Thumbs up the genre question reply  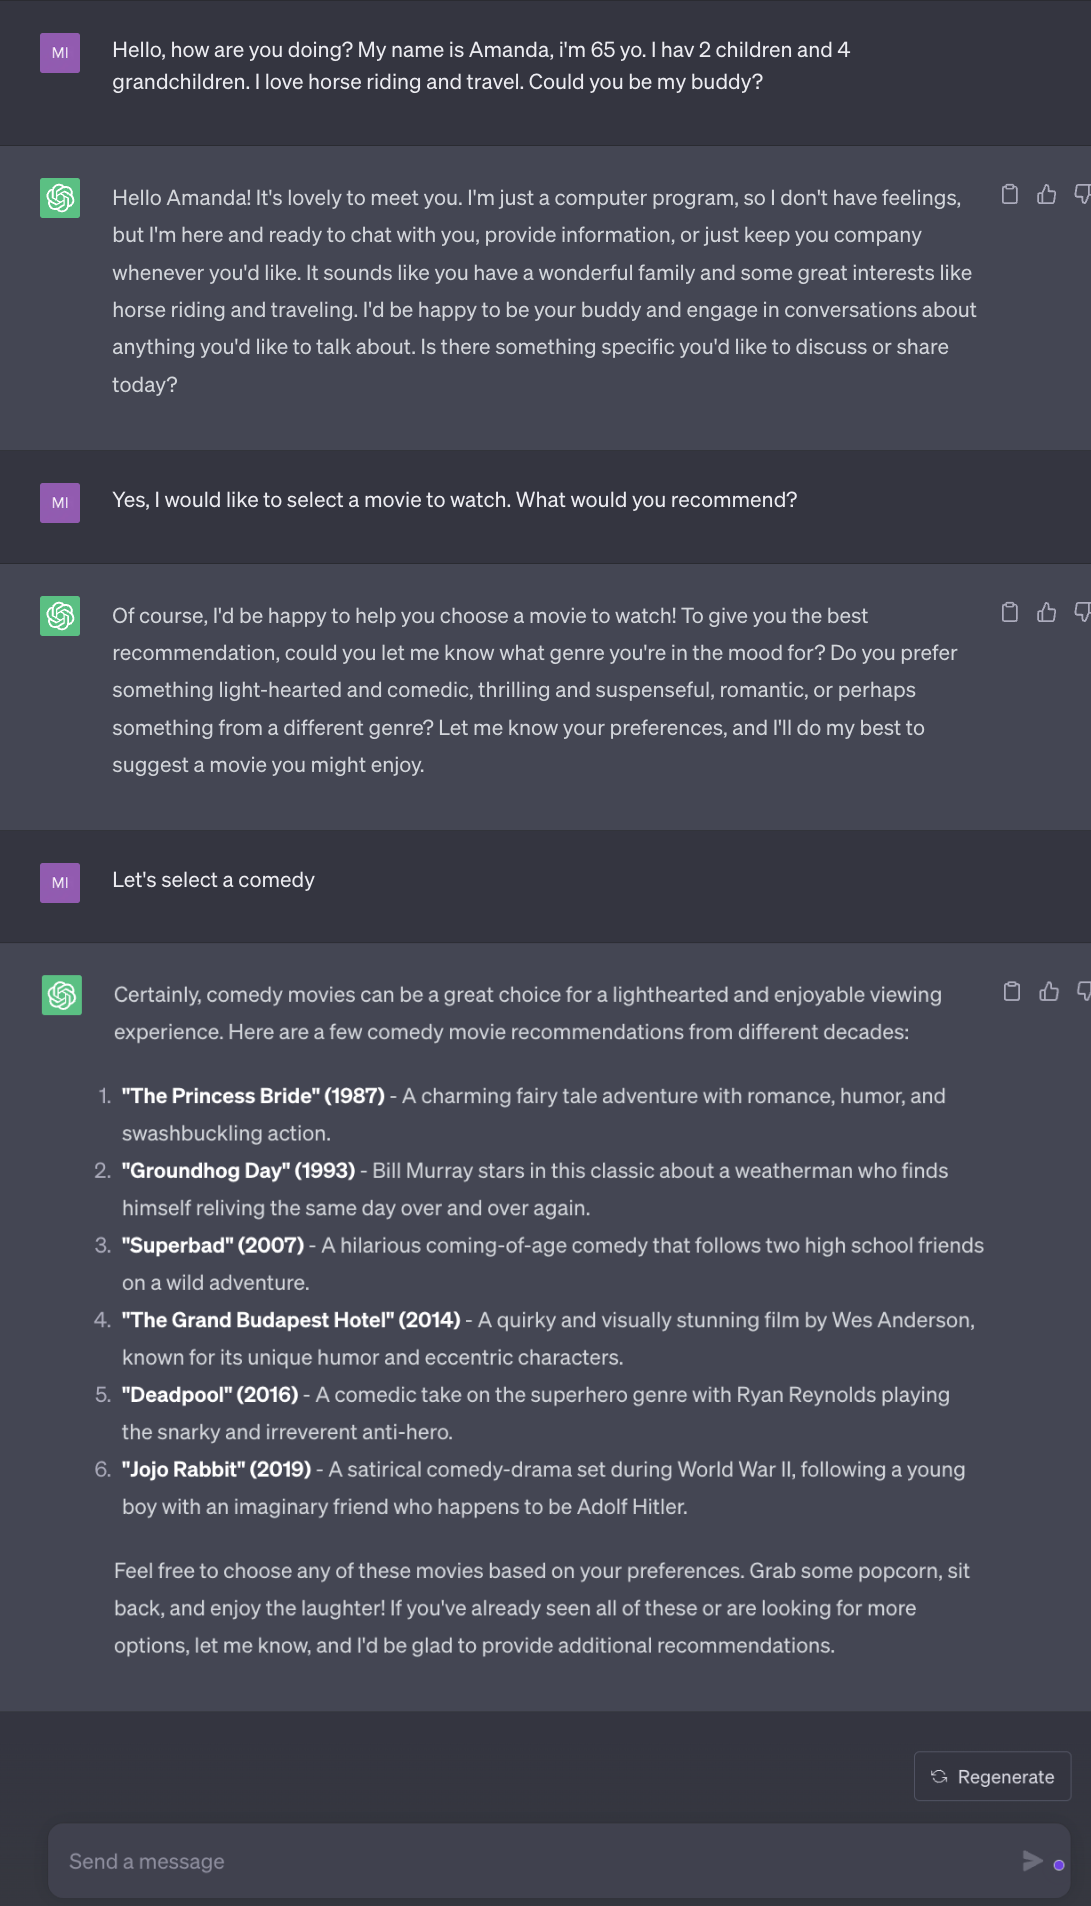(x=1046, y=612)
